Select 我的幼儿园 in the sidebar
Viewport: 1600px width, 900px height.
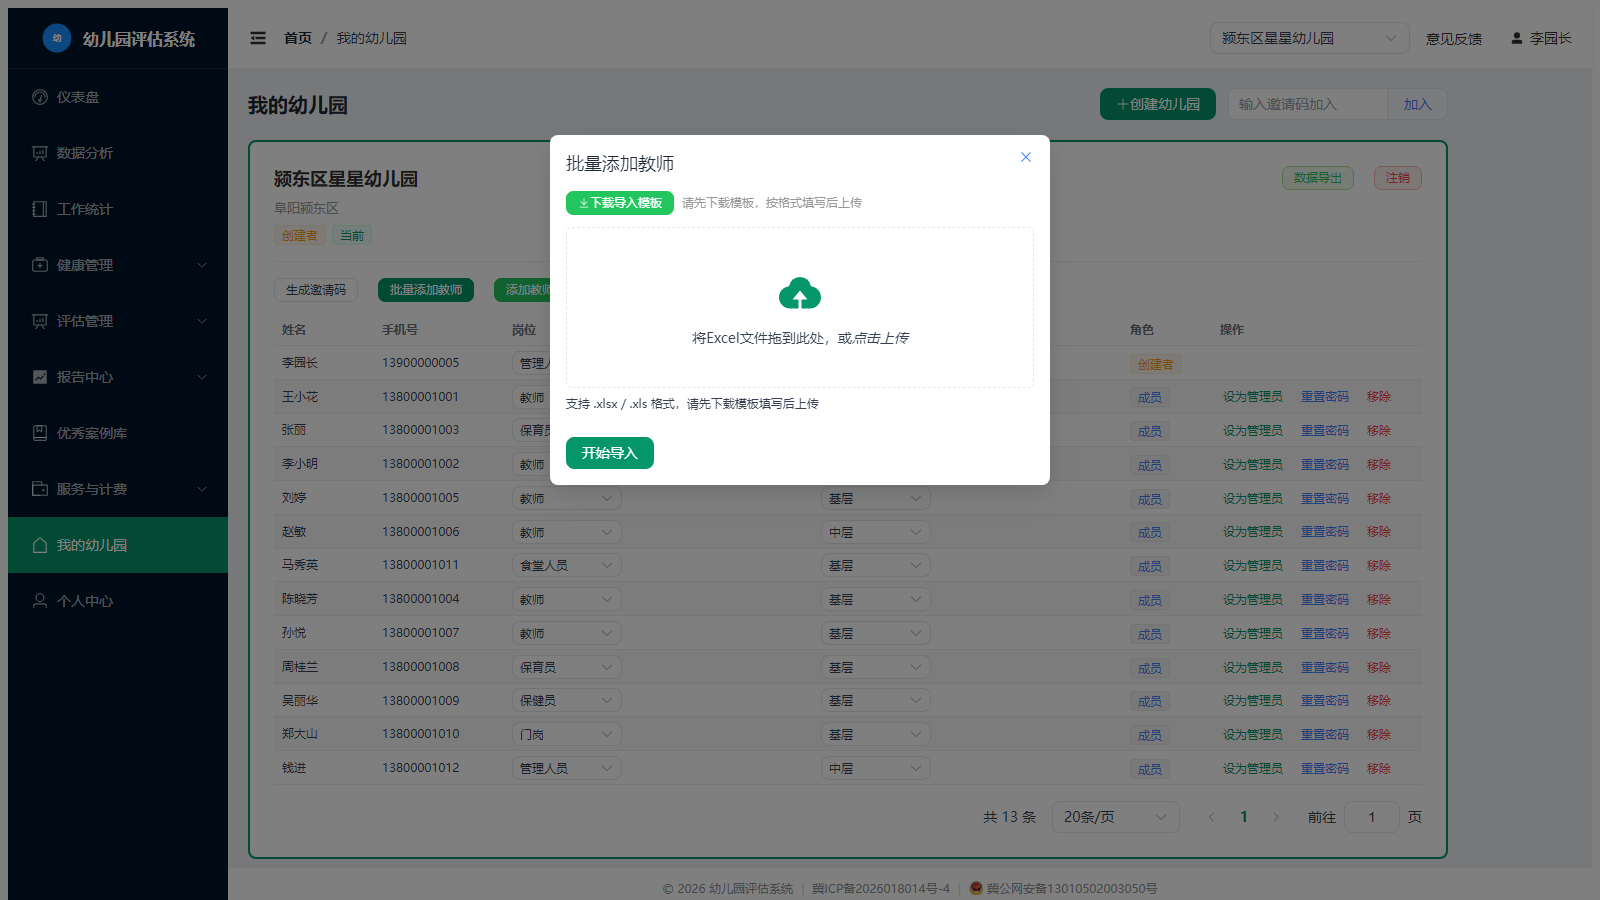[x=118, y=545]
